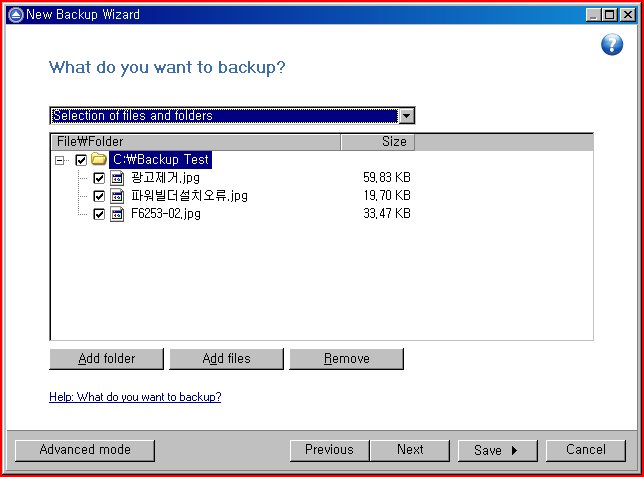Select the 파워빌더설치오류.jpg file name

click(189, 196)
